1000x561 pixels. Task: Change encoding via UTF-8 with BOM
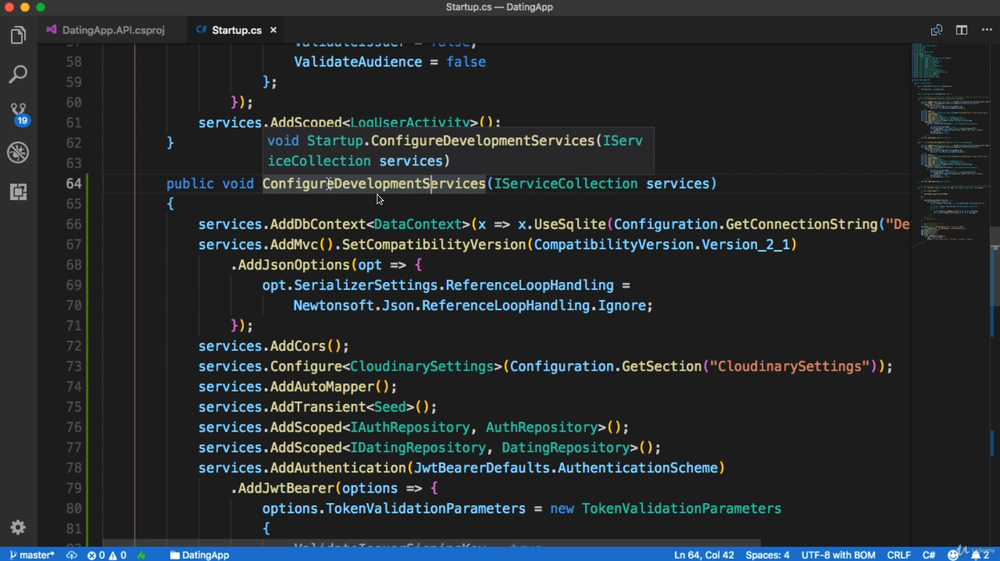click(838, 555)
